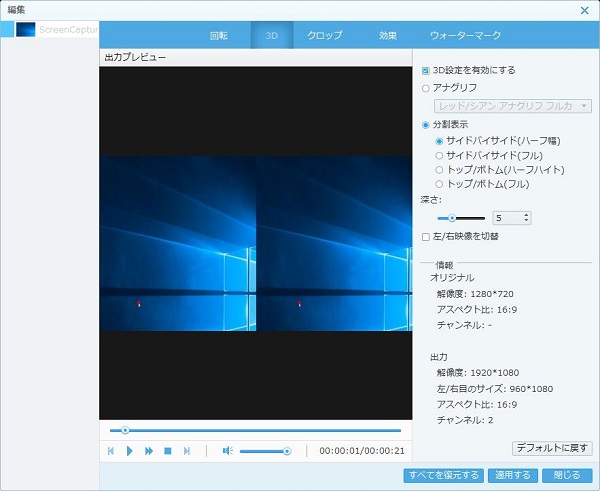Open the ウォーターマーク tab
Image resolution: width=600 pixels, height=491 pixels.
(465, 36)
